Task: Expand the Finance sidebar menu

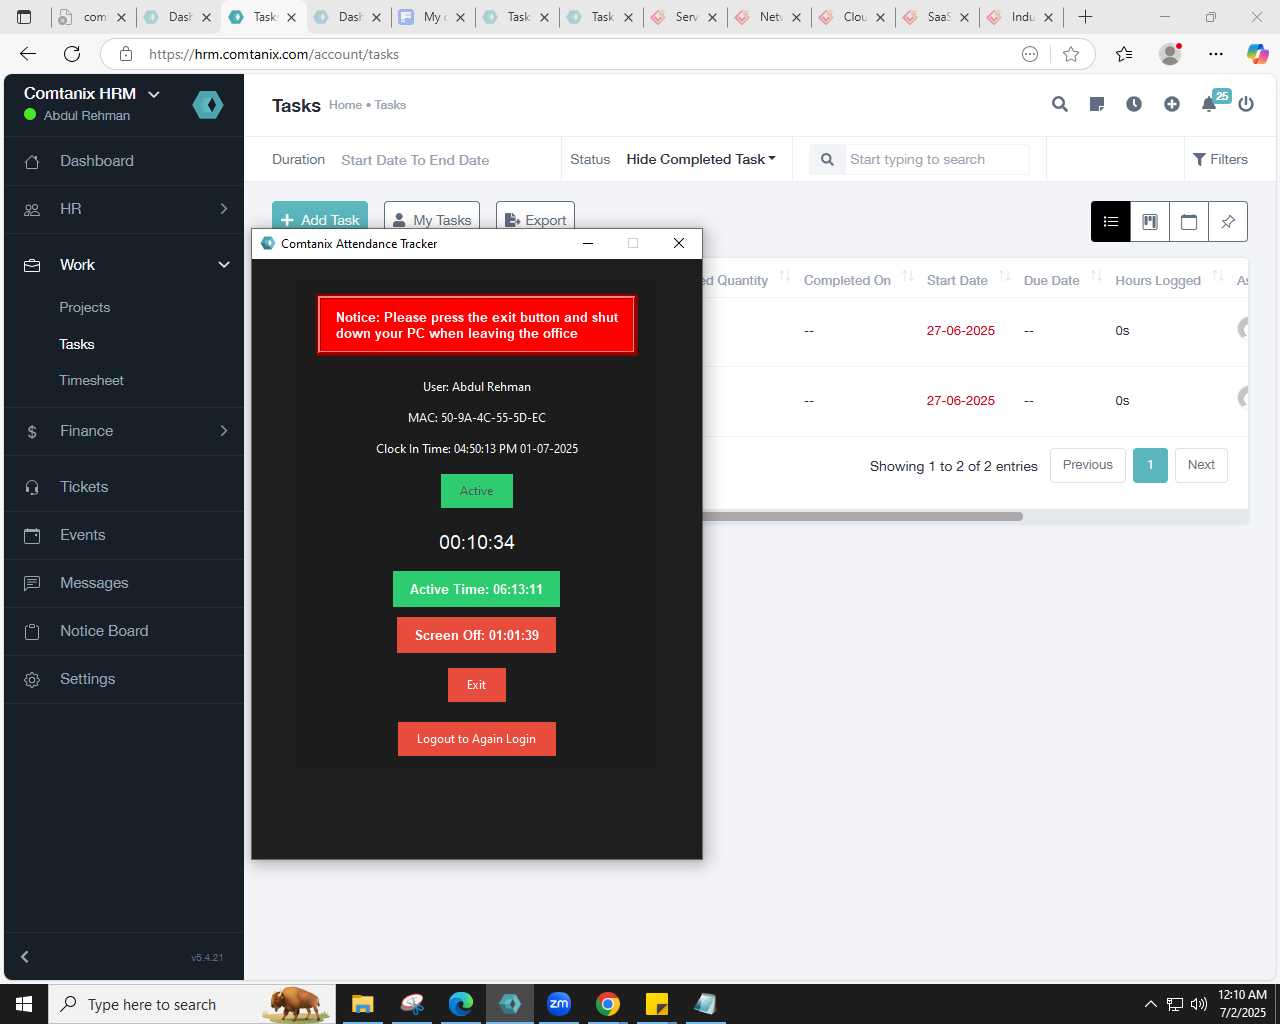Action: [124, 431]
